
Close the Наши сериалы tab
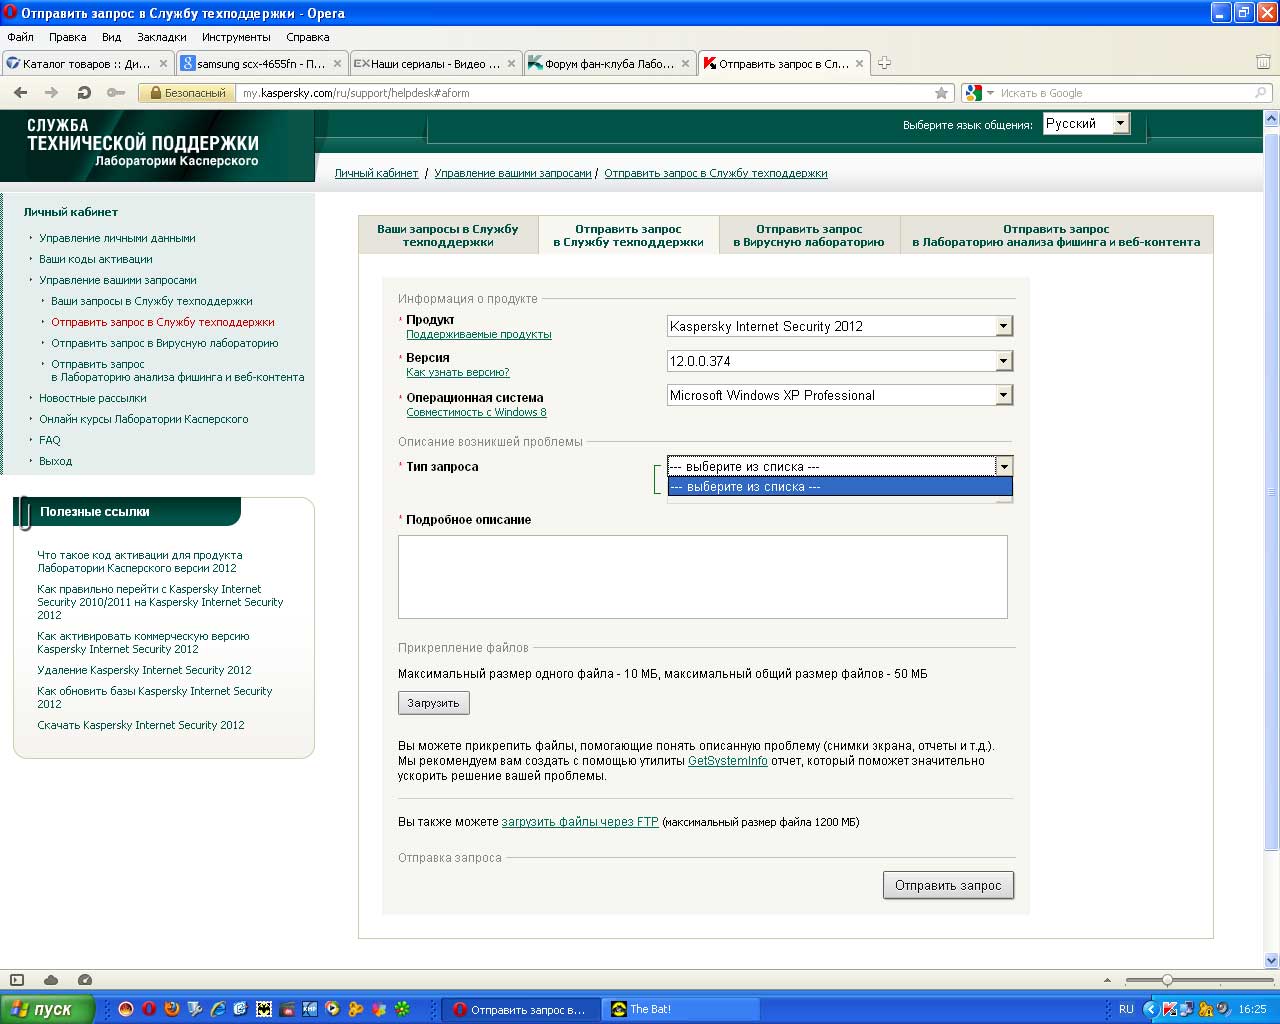(511, 63)
